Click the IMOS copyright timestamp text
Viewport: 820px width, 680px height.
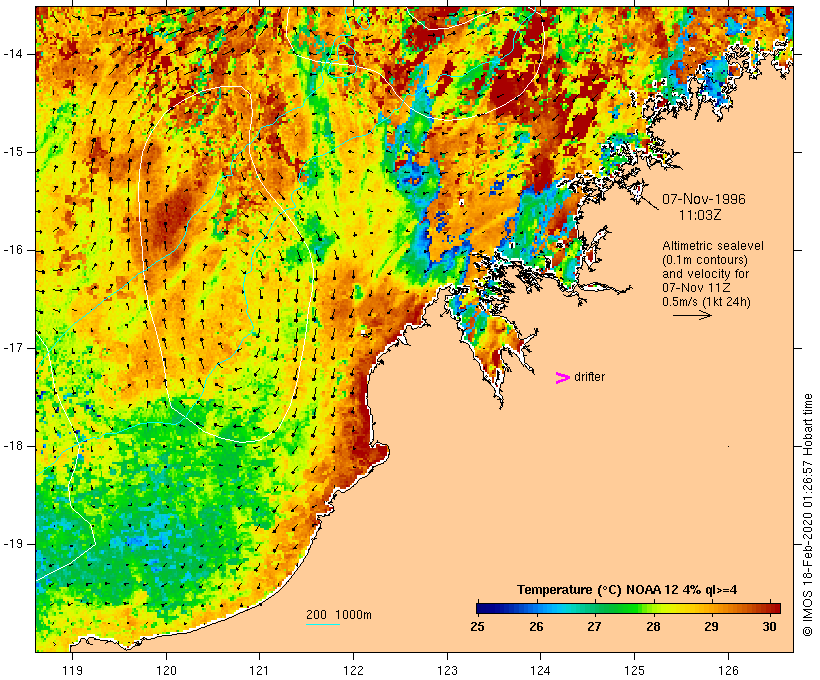pyautogui.click(x=807, y=515)
